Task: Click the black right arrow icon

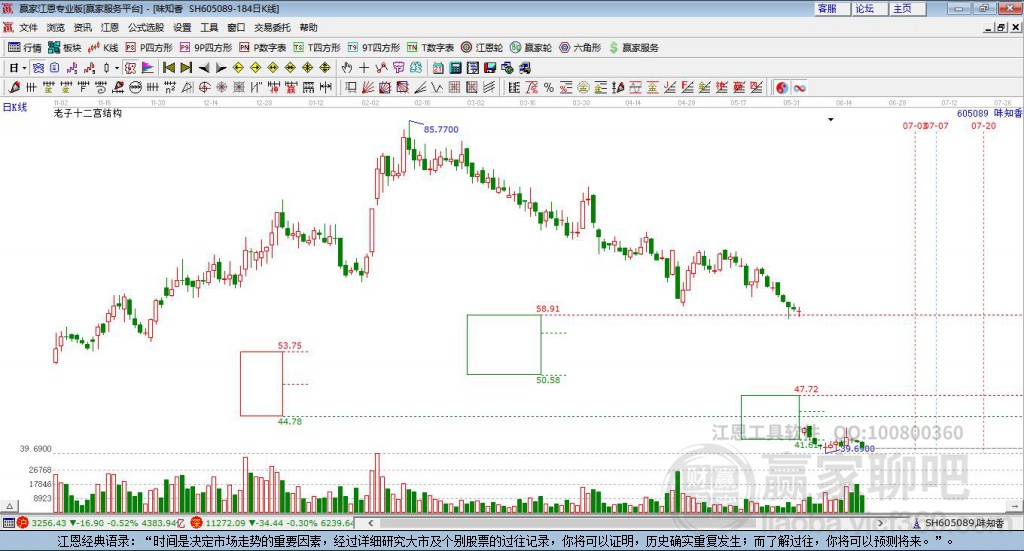Action: tap(221, 68)
